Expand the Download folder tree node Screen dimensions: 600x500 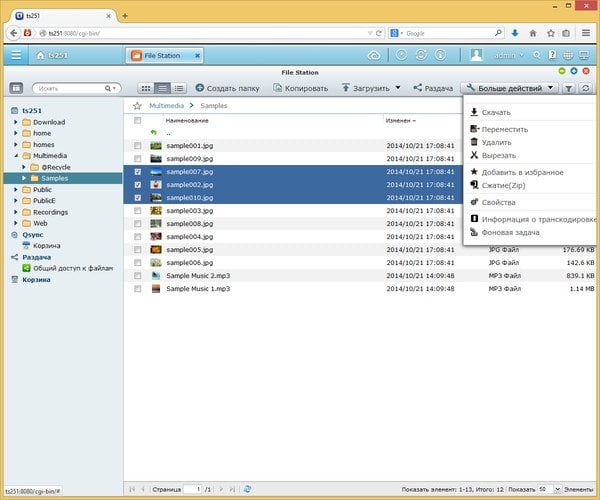tap(16, 122)
